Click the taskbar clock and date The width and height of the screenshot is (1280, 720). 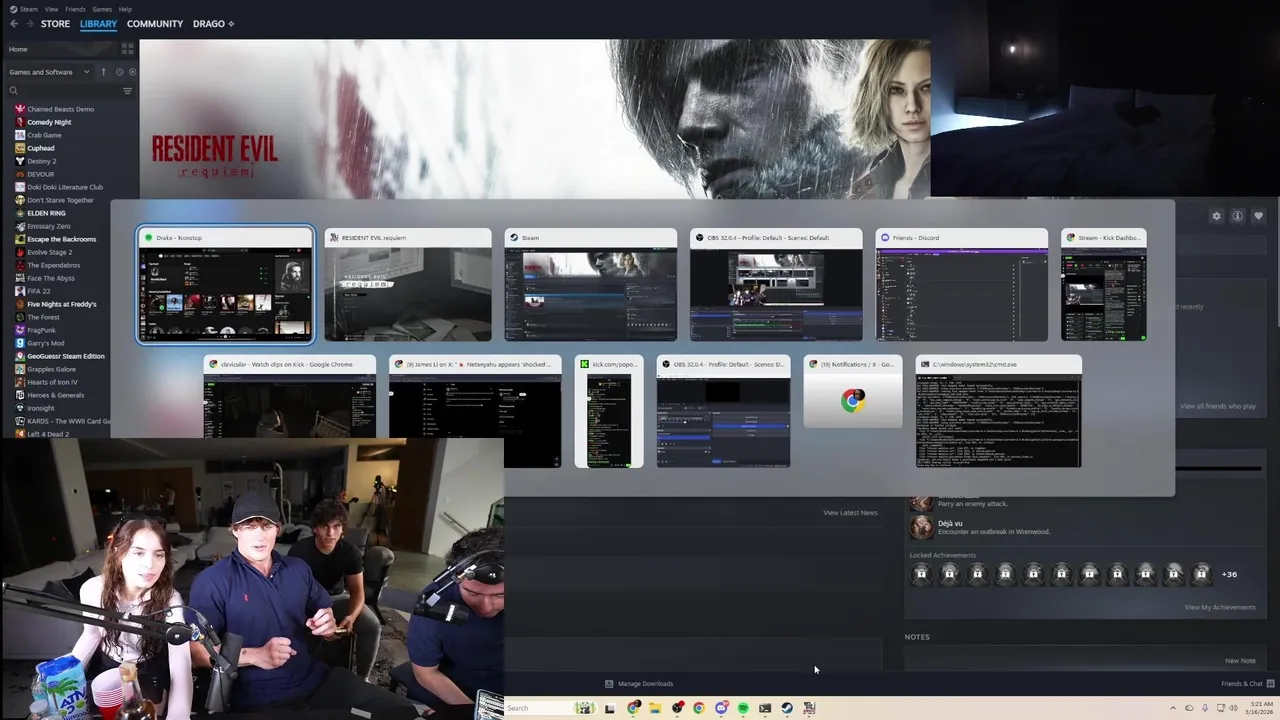(x=1258, y=708)
